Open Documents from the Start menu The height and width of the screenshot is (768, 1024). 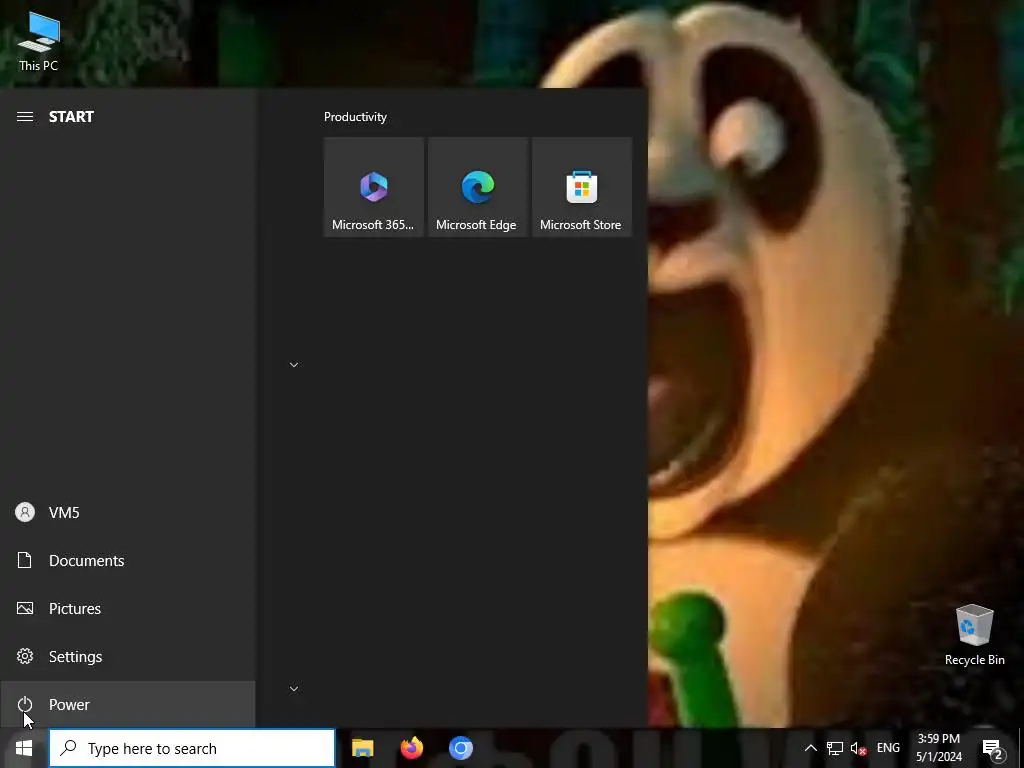127,560
